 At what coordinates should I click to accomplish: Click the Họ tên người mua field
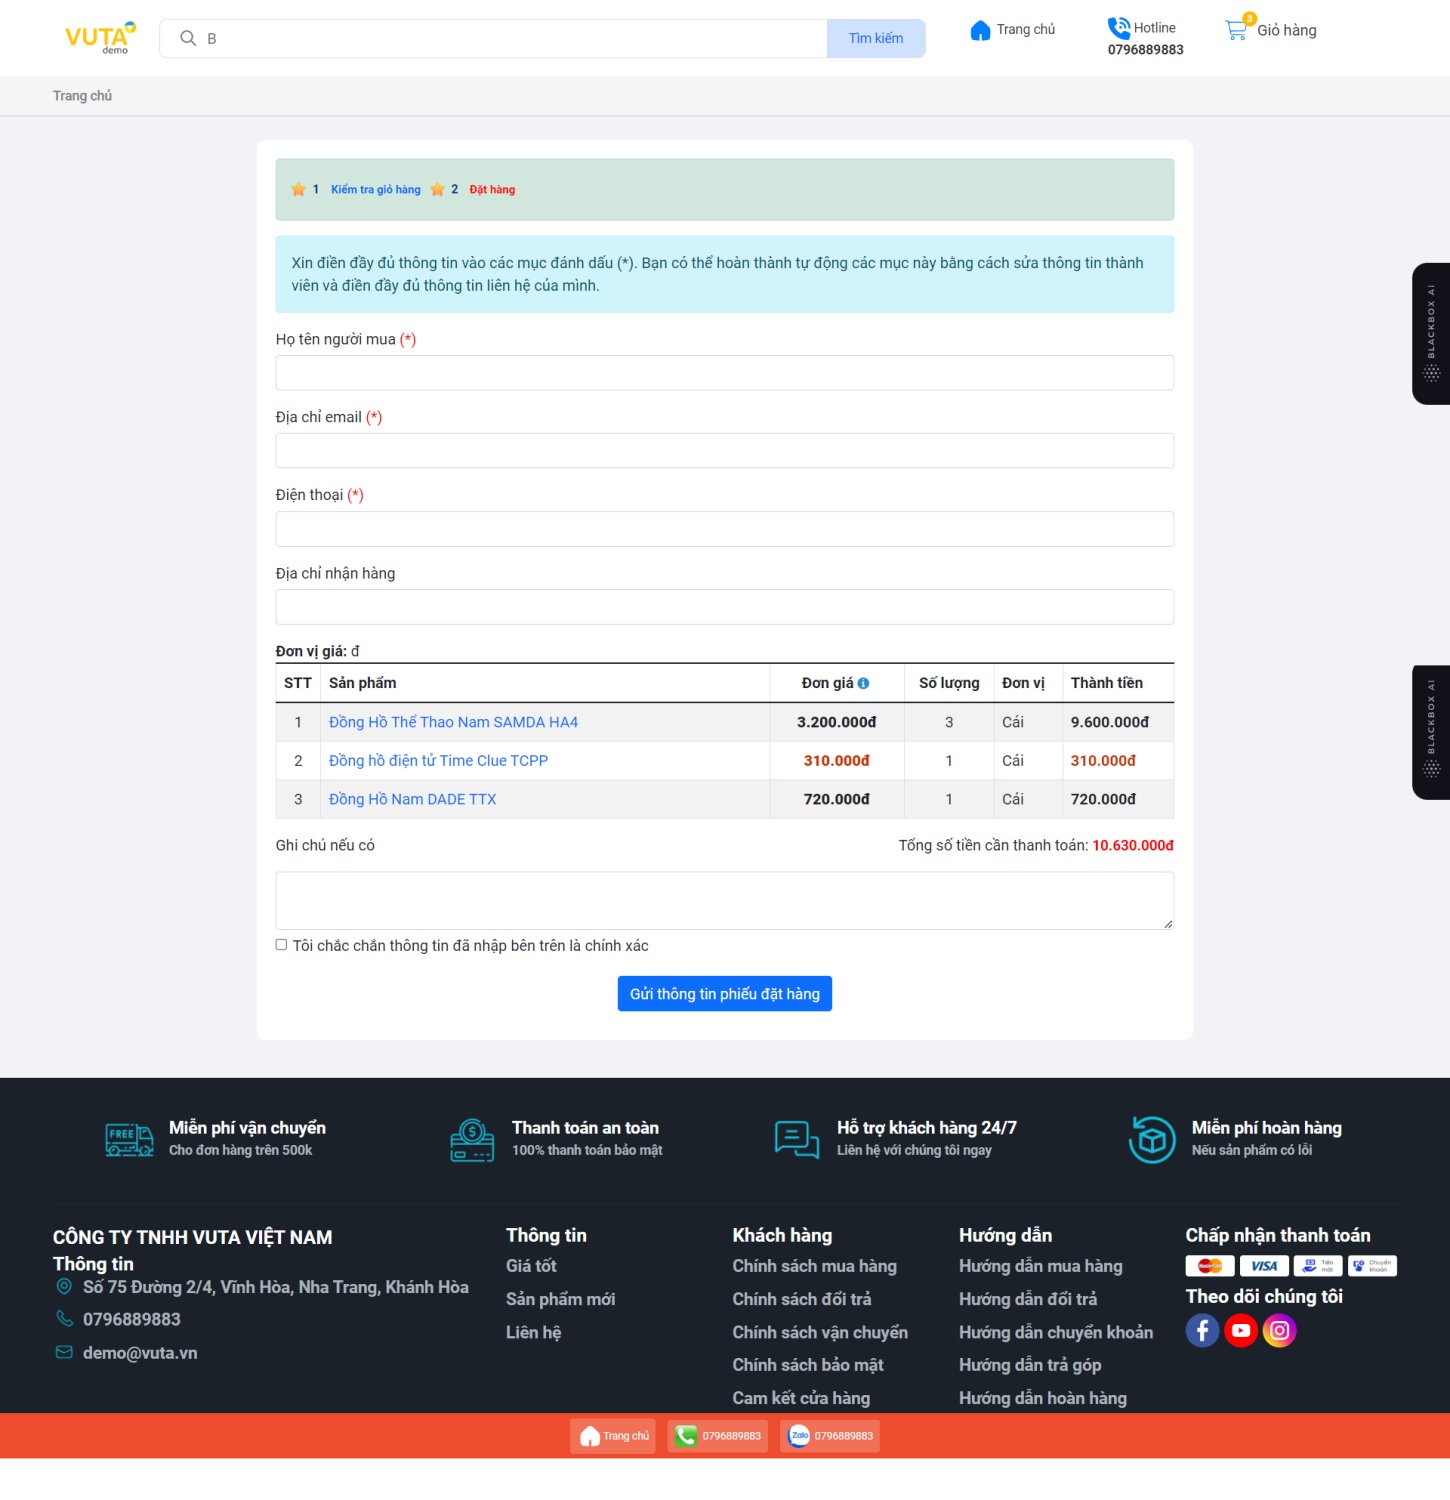(x=725, y=373)
